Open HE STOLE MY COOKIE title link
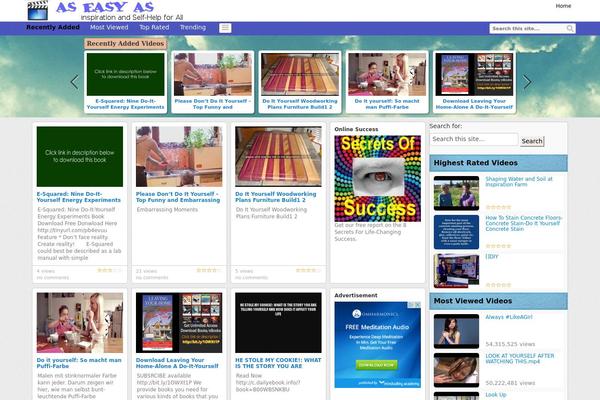The height and width of the screenshot is (400, 600). click(x=278, y=363)
